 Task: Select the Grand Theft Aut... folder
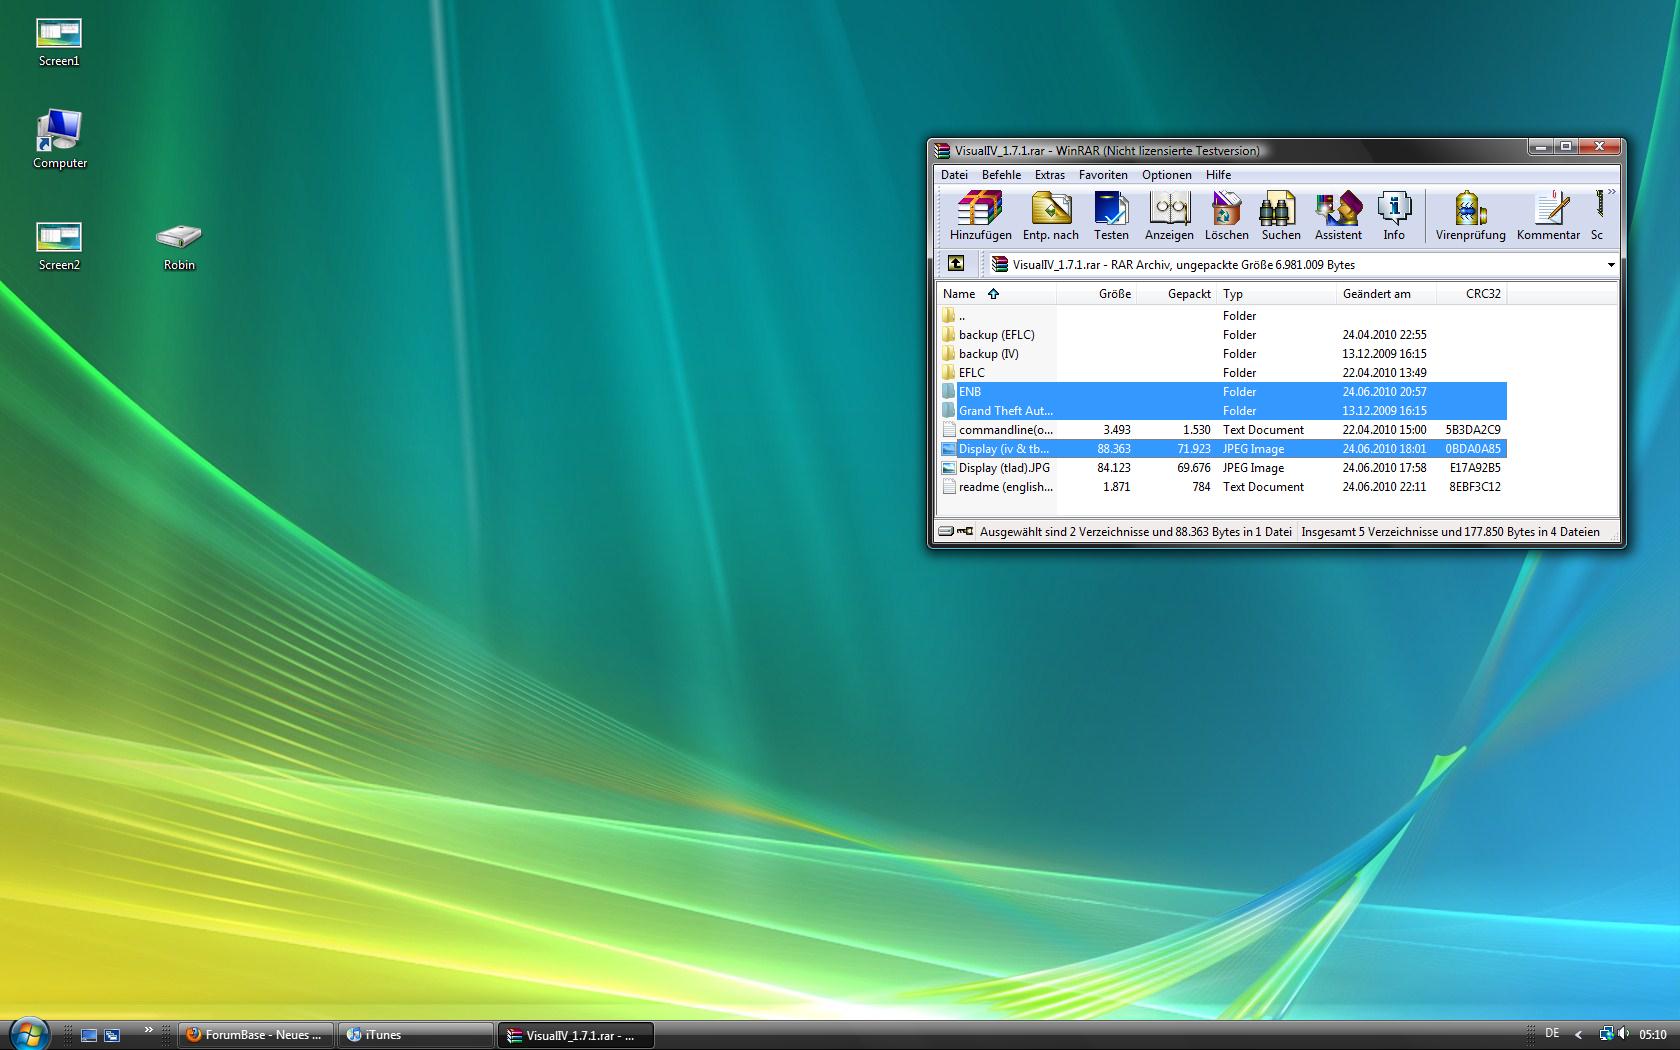tap(1222, 411)
